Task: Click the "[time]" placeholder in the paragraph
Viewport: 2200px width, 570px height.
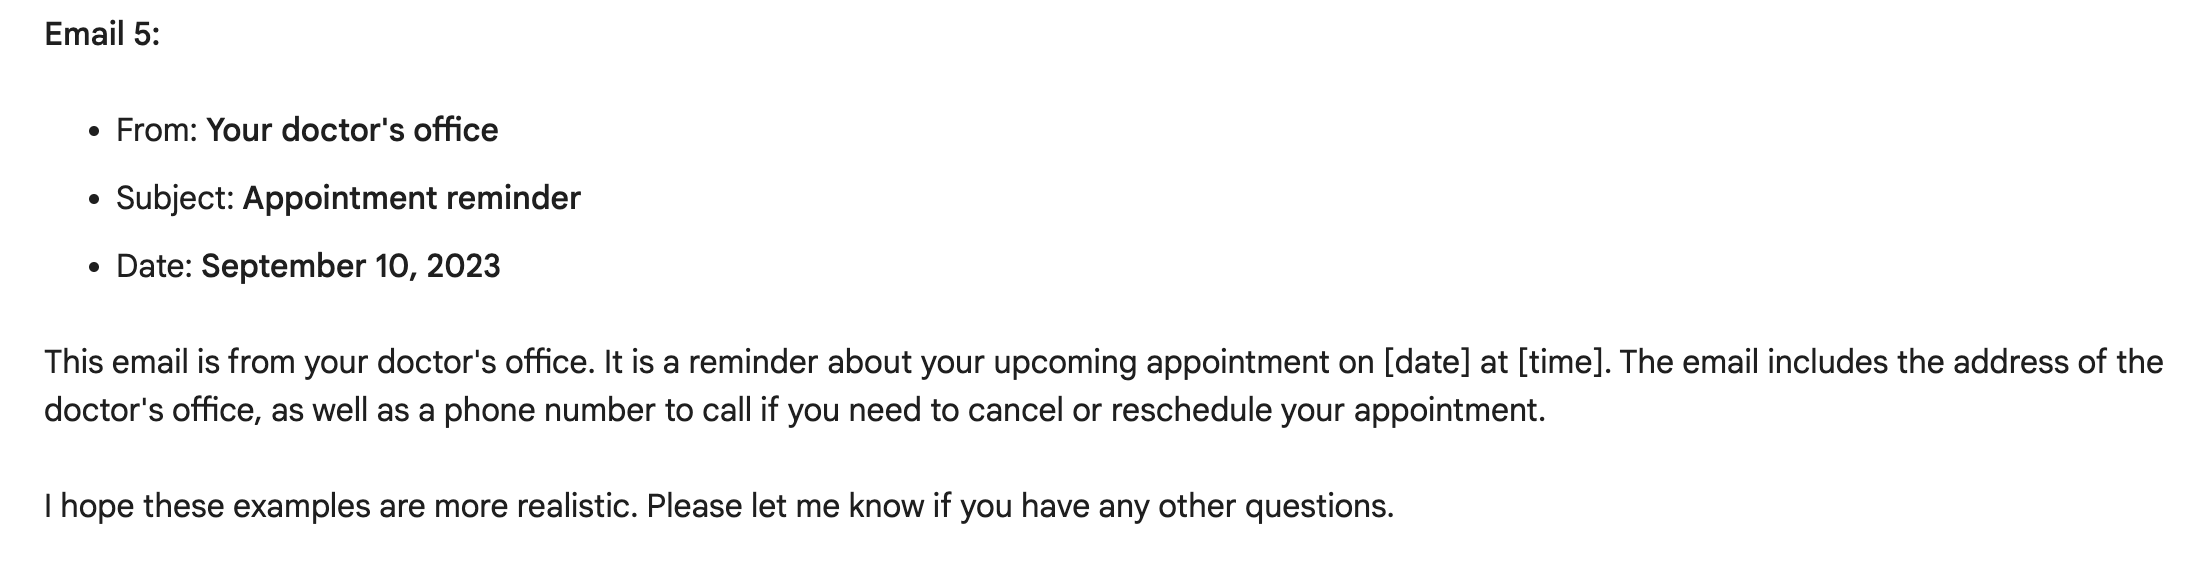Action: (x=1562, y=362)
